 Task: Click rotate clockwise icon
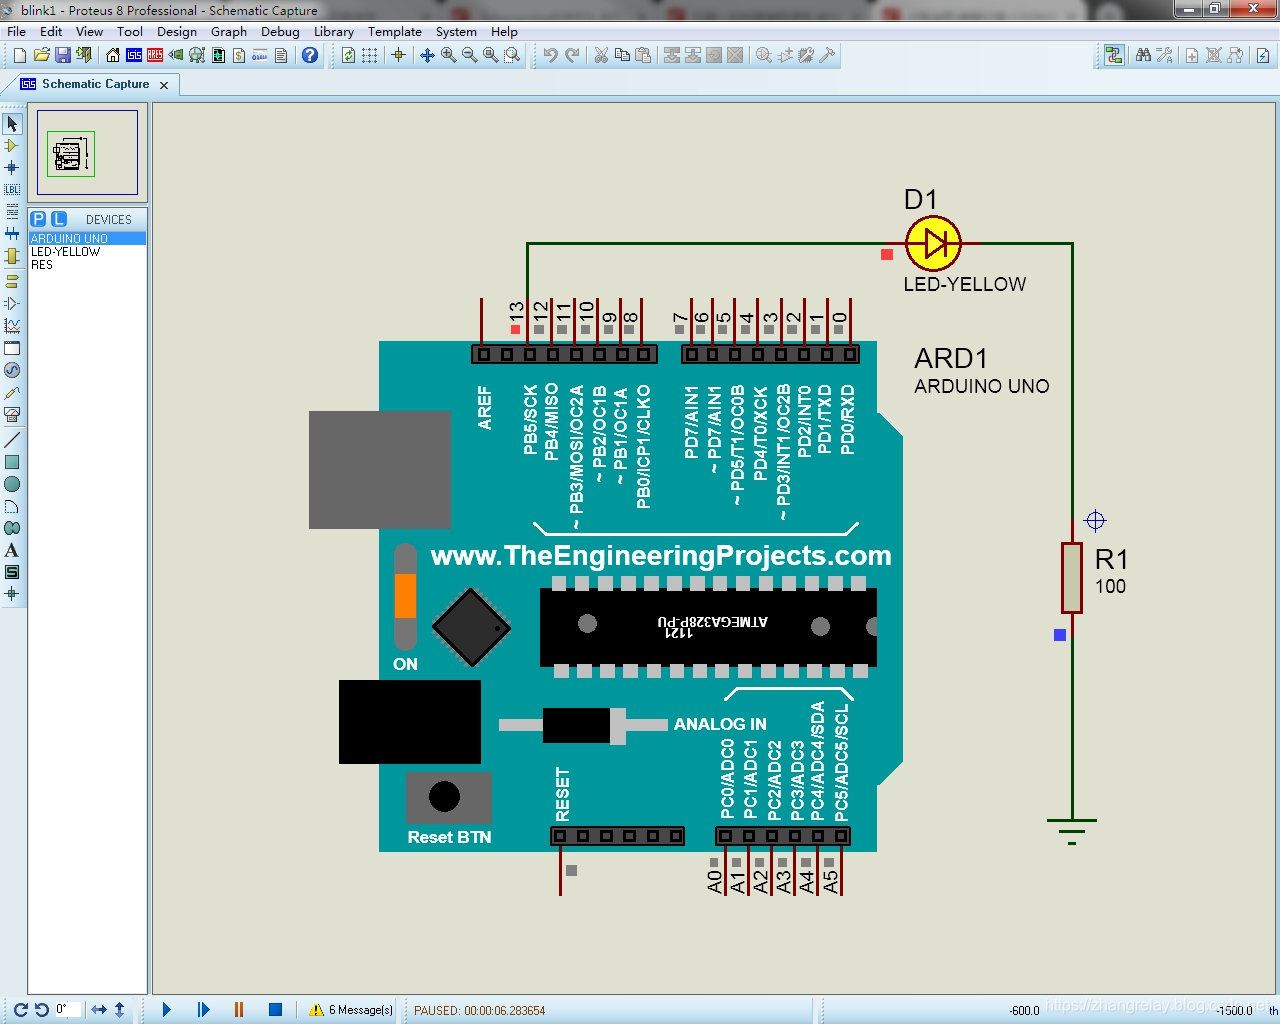(x=20, y=1010)
